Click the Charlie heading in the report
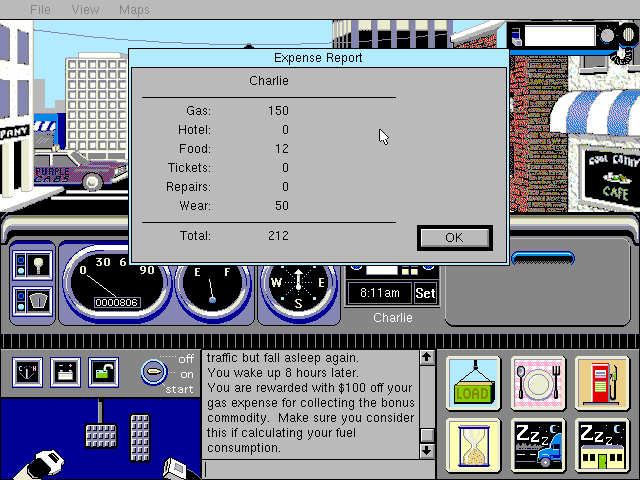 (x=269, y=81)
